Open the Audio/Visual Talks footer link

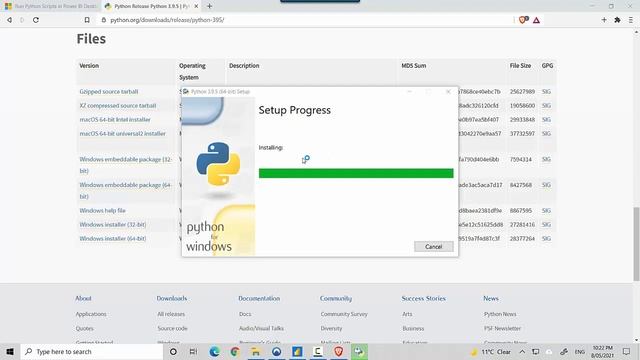pyautogui.click(x=261, y=328)
